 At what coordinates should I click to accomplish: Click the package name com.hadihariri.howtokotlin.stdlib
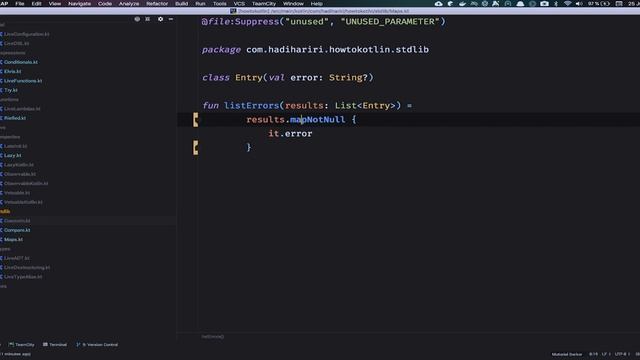coord(338,50)
